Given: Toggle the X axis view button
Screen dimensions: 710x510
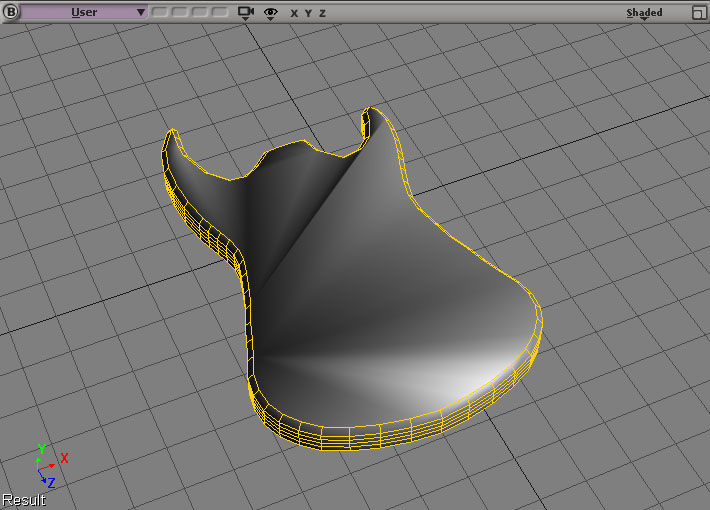Looking at the screenshot, I should coord(294,13).
